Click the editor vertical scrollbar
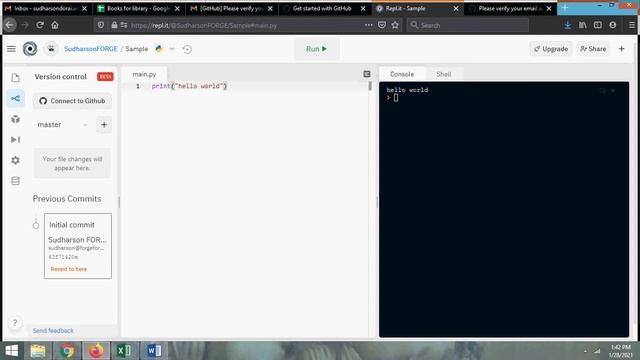Viewport: 640px width, 360px height. click(x=370, y=87)
